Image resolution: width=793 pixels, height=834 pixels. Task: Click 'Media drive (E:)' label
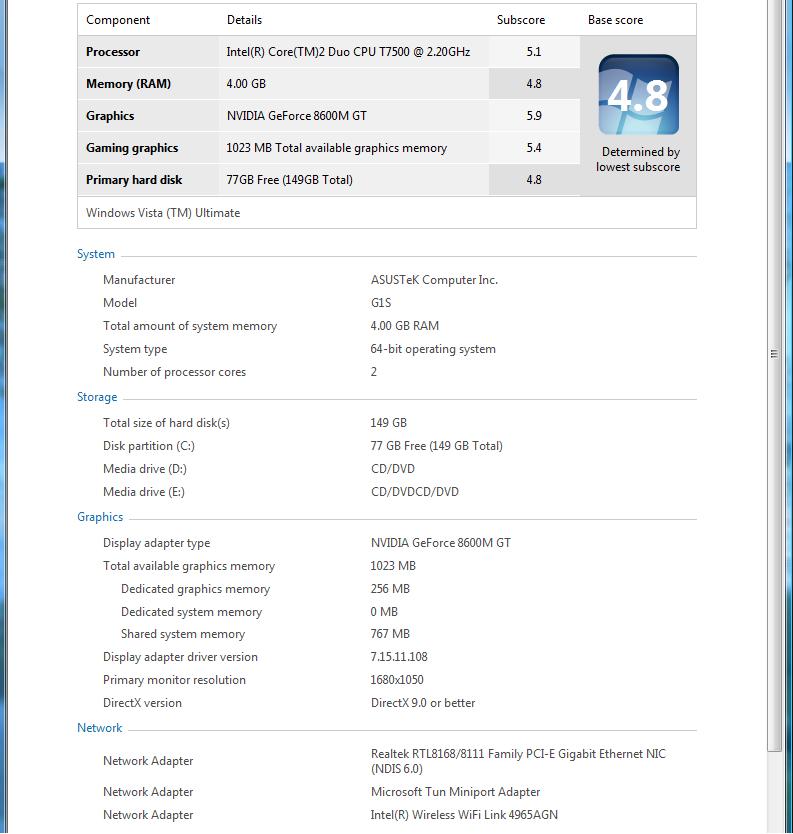point(144,491)
